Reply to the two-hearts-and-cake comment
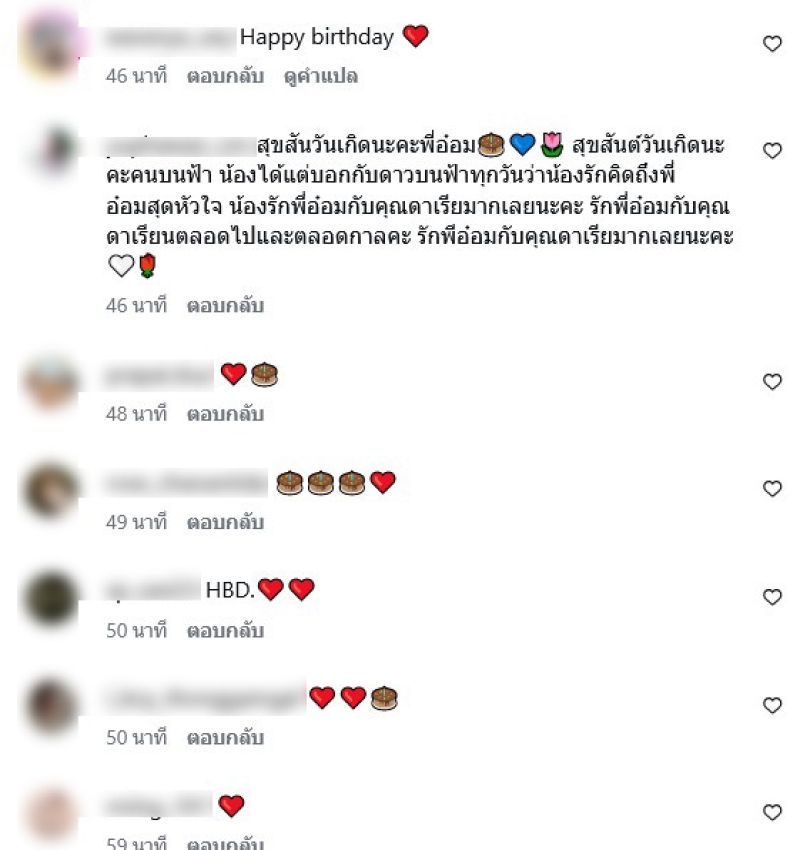Screen dimensions: 800x850 pos(225,738)
